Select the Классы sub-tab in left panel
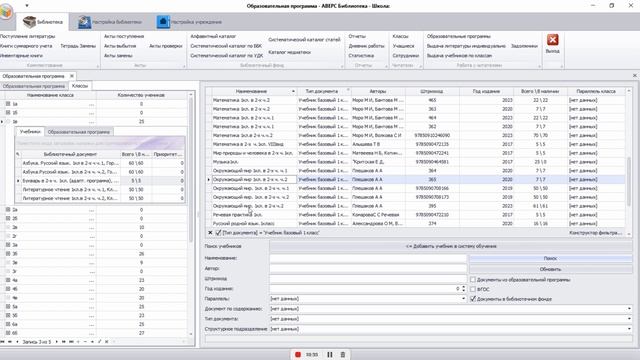 click(x=80, y=86)
